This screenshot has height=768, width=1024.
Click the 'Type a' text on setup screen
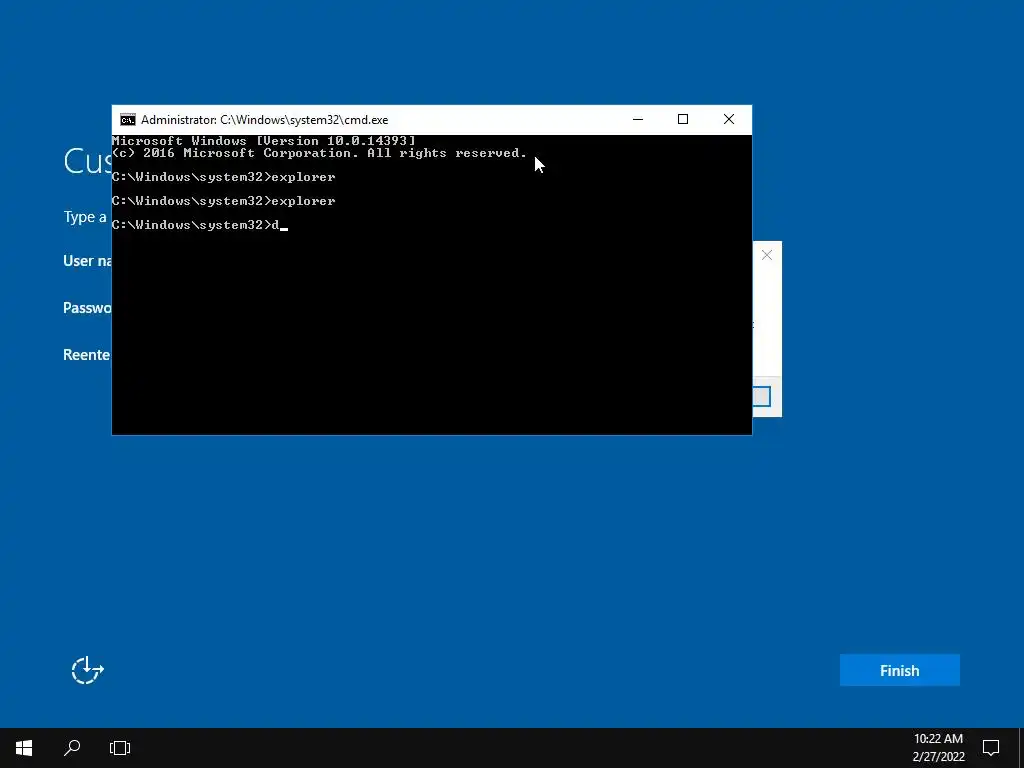pos(86,217)
